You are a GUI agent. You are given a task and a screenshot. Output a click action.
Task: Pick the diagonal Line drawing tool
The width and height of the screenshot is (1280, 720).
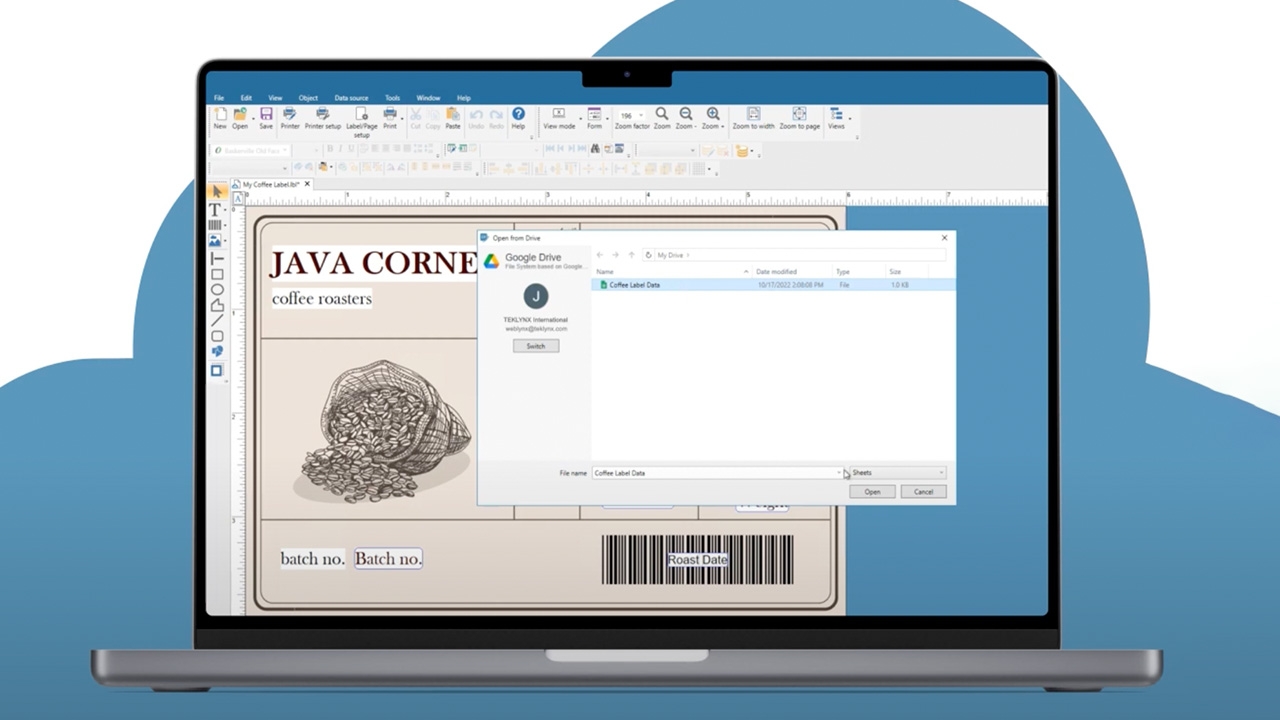tap(216, 320)
